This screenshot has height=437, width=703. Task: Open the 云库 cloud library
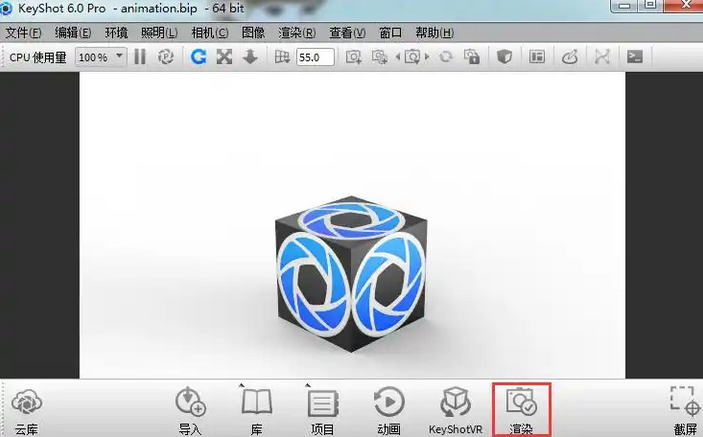click(26, 408)
